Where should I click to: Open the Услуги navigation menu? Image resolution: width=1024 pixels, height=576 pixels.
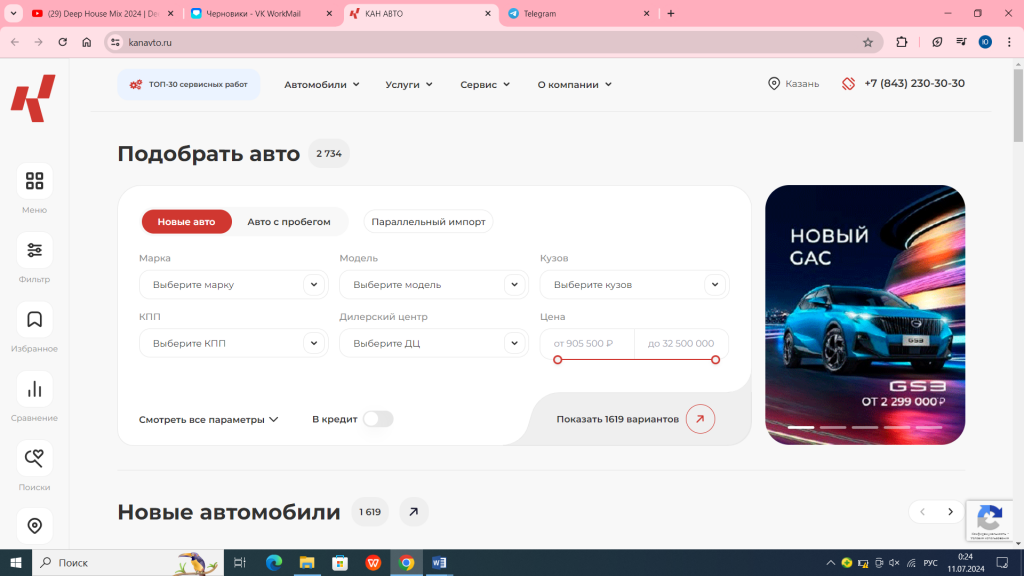[409, 85]
